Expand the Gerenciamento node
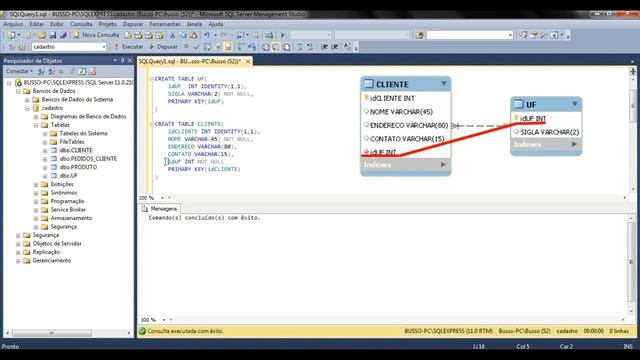Screen dimensions: 640x360 coord(18,261)
